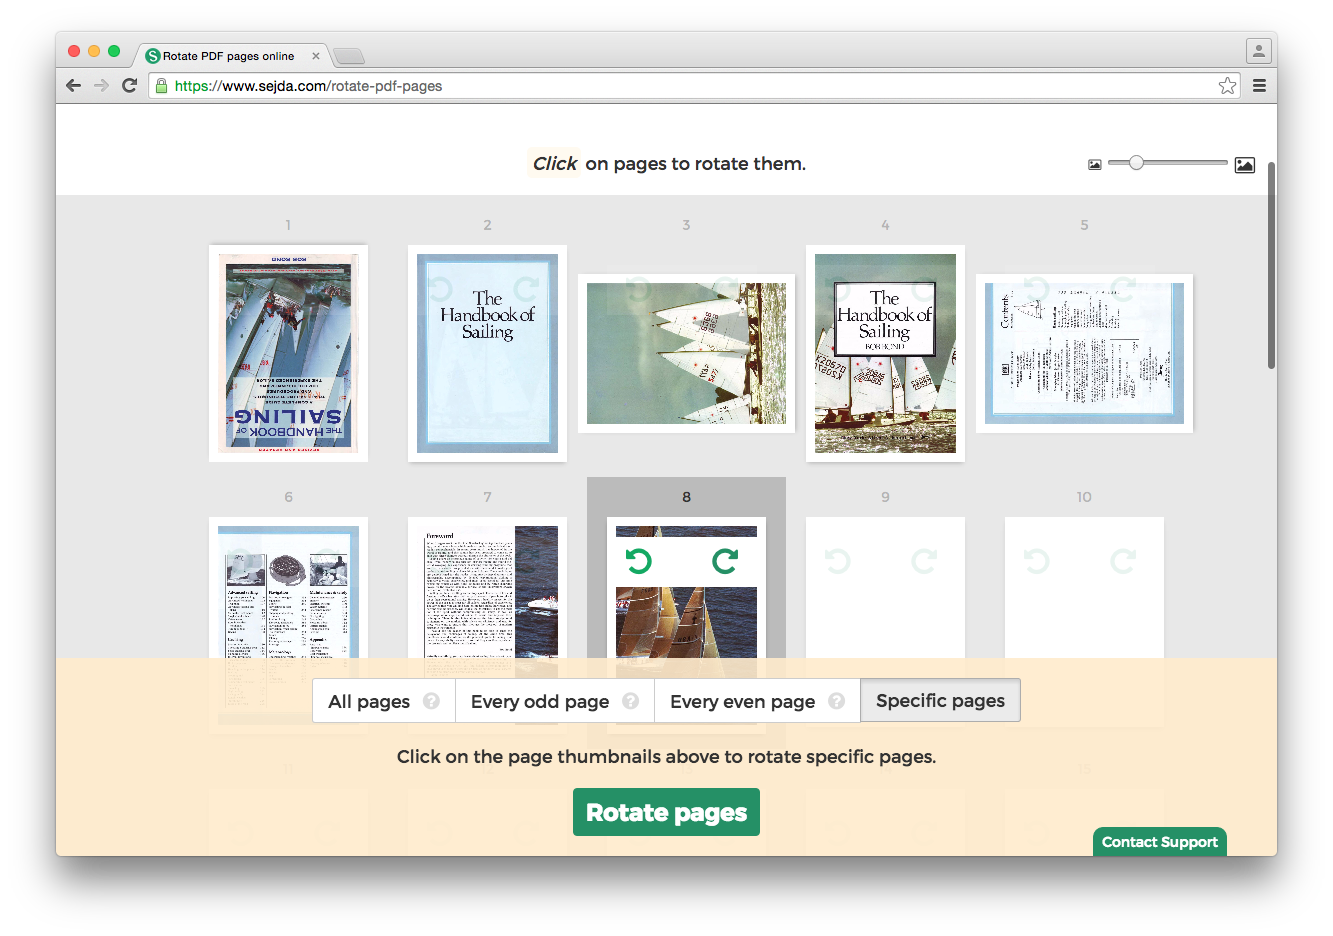Select the Every even page option
Image resolution: width=1333 pixels, height=936 pixels.
[757, 701]
